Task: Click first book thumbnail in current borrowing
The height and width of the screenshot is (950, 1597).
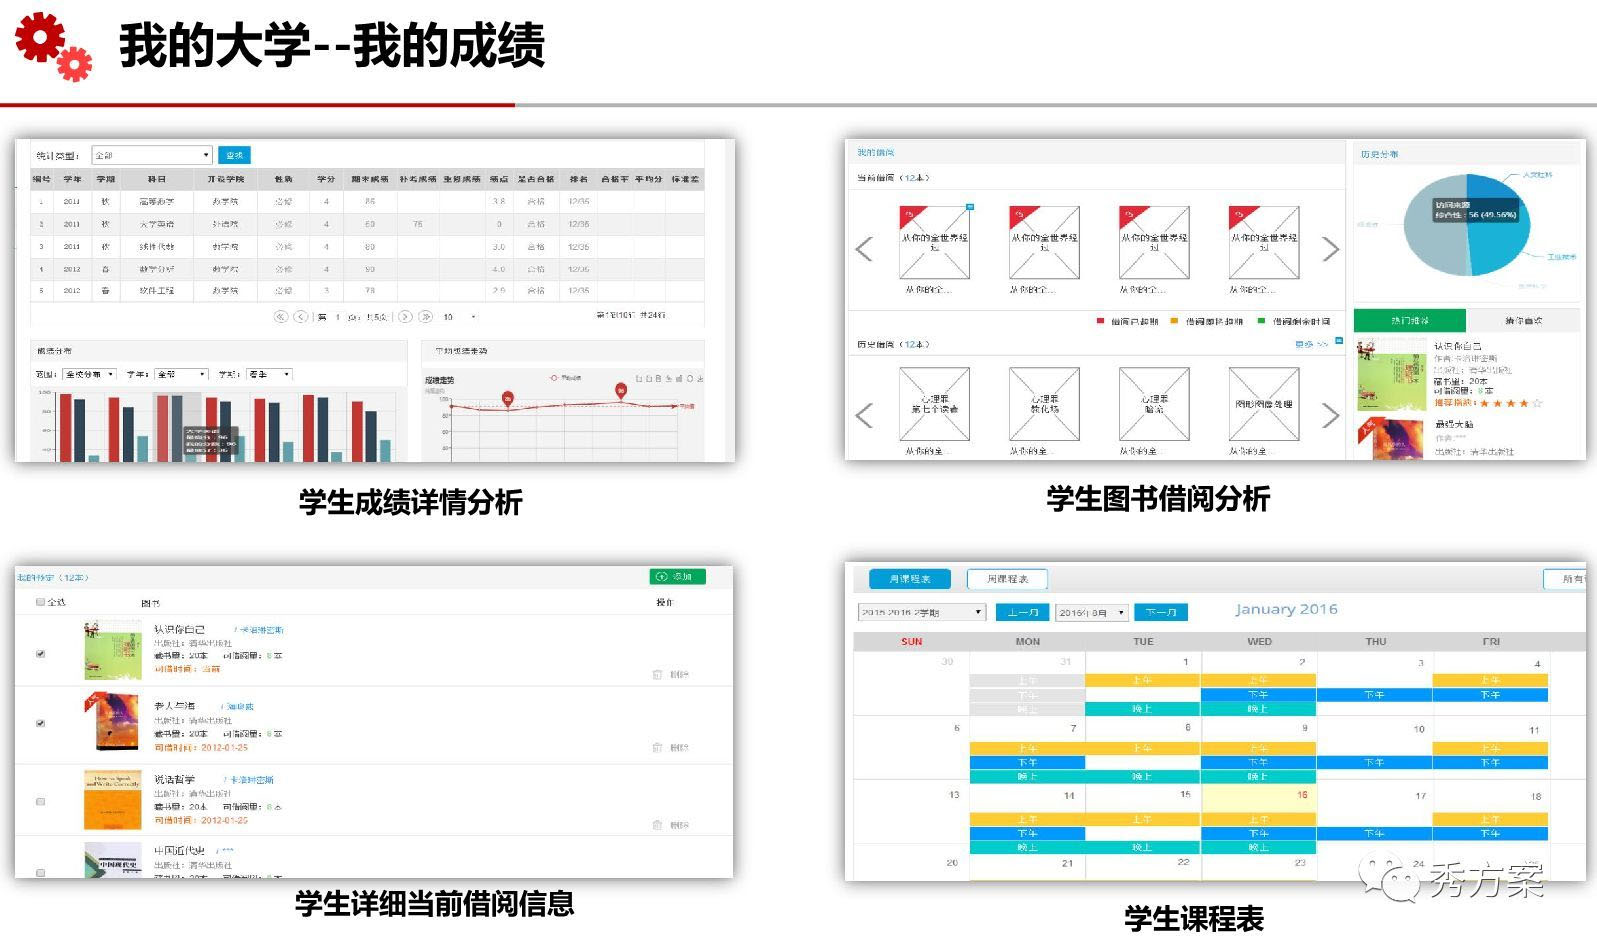Action: 935,243
